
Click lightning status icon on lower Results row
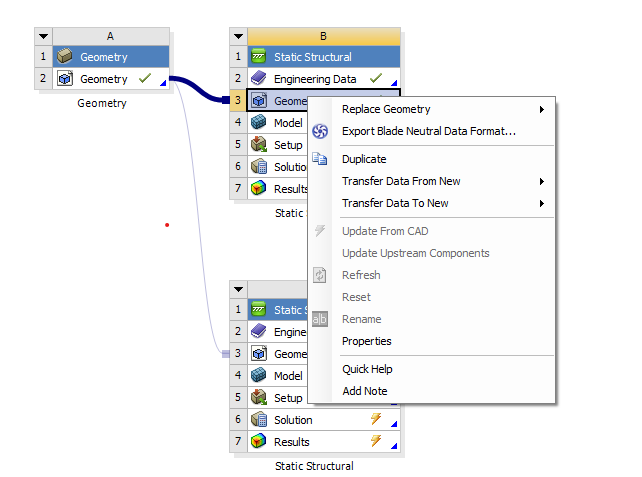[376, 441]
